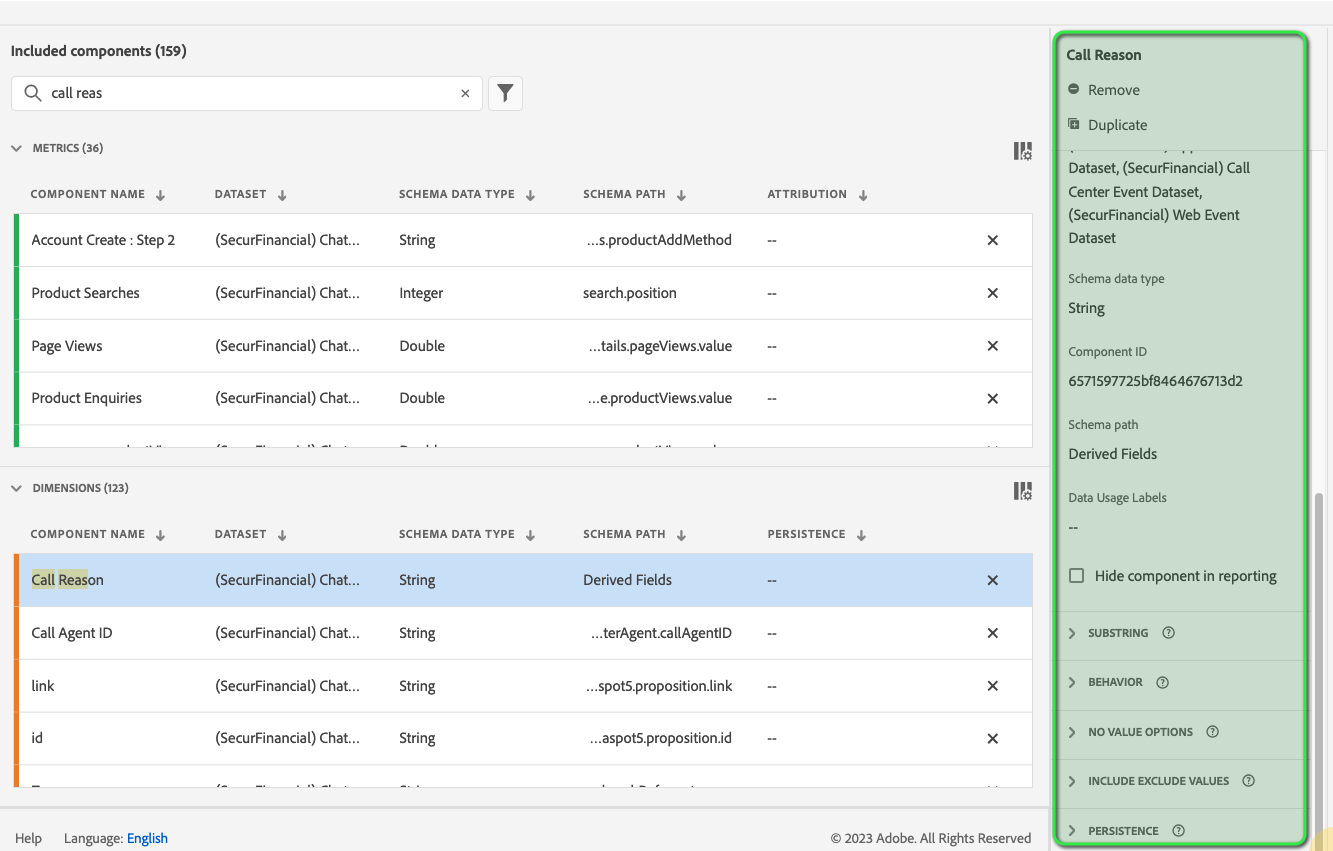
Task: Remove the Account Create : Step 2 metric
Action: tap(993, 240)
